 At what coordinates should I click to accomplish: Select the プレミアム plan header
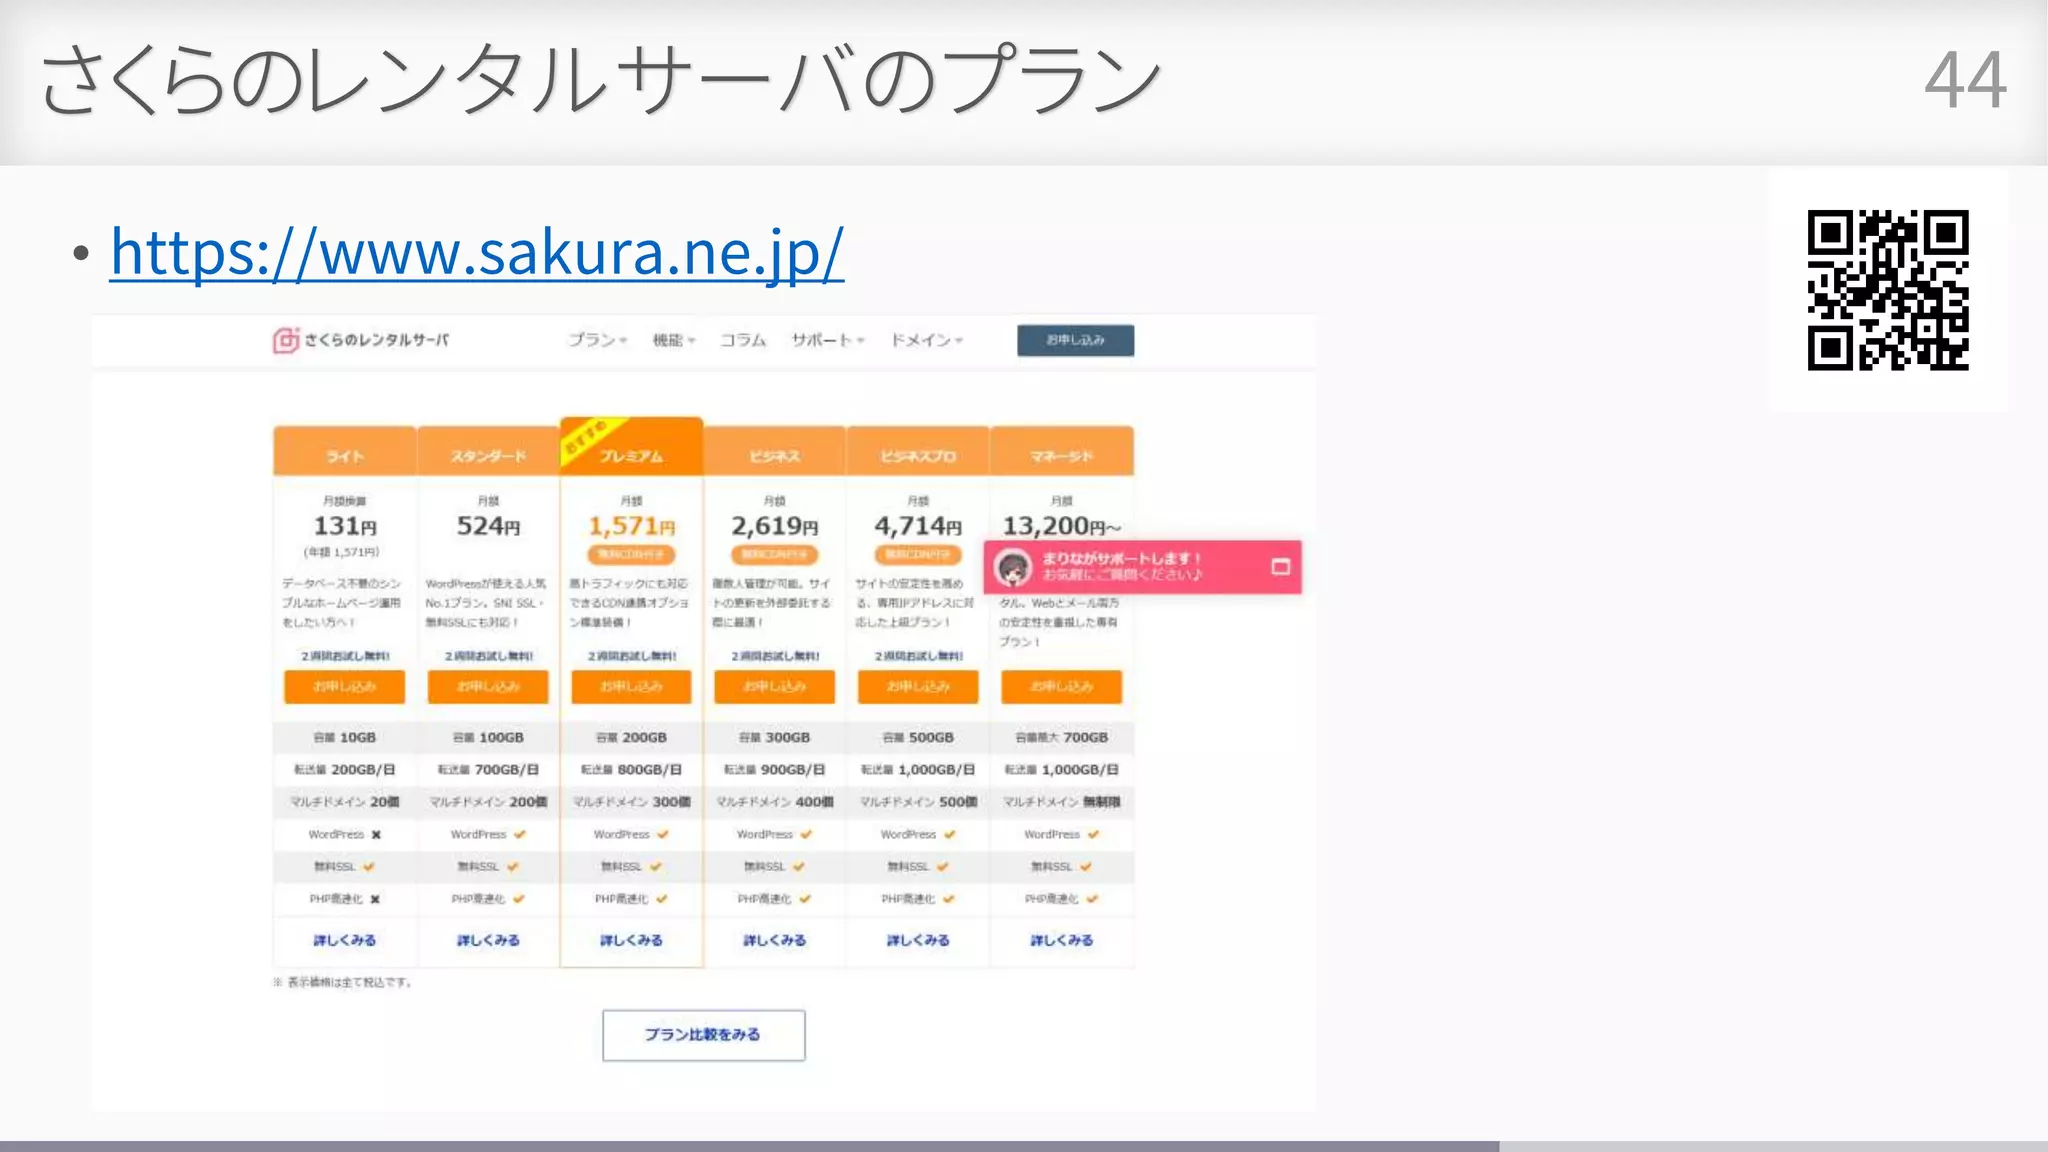click(x=631, y=447)
